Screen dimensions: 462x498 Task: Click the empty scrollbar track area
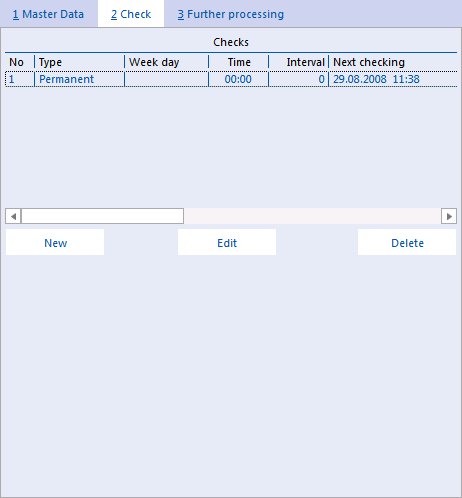pyautogui.click(x=312, y=216)
